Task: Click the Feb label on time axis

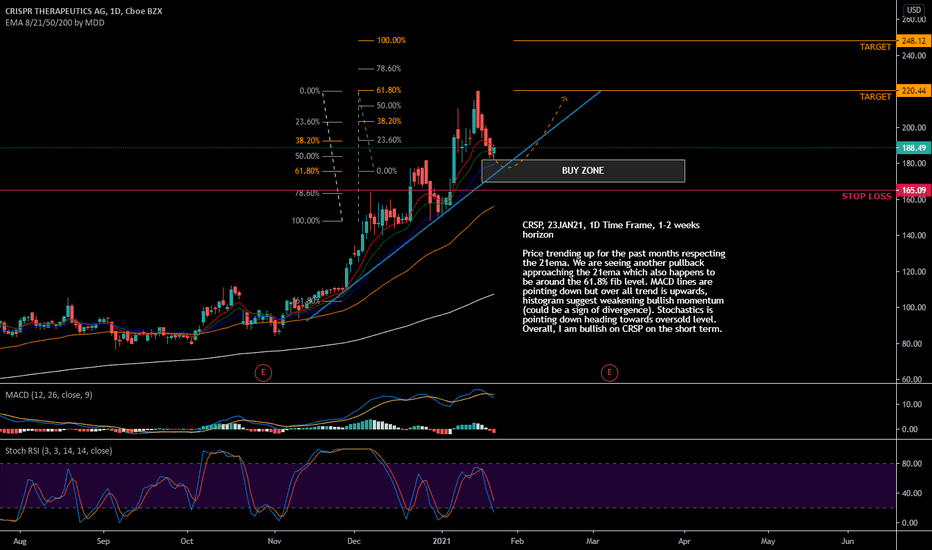Action: coord(517,541)
